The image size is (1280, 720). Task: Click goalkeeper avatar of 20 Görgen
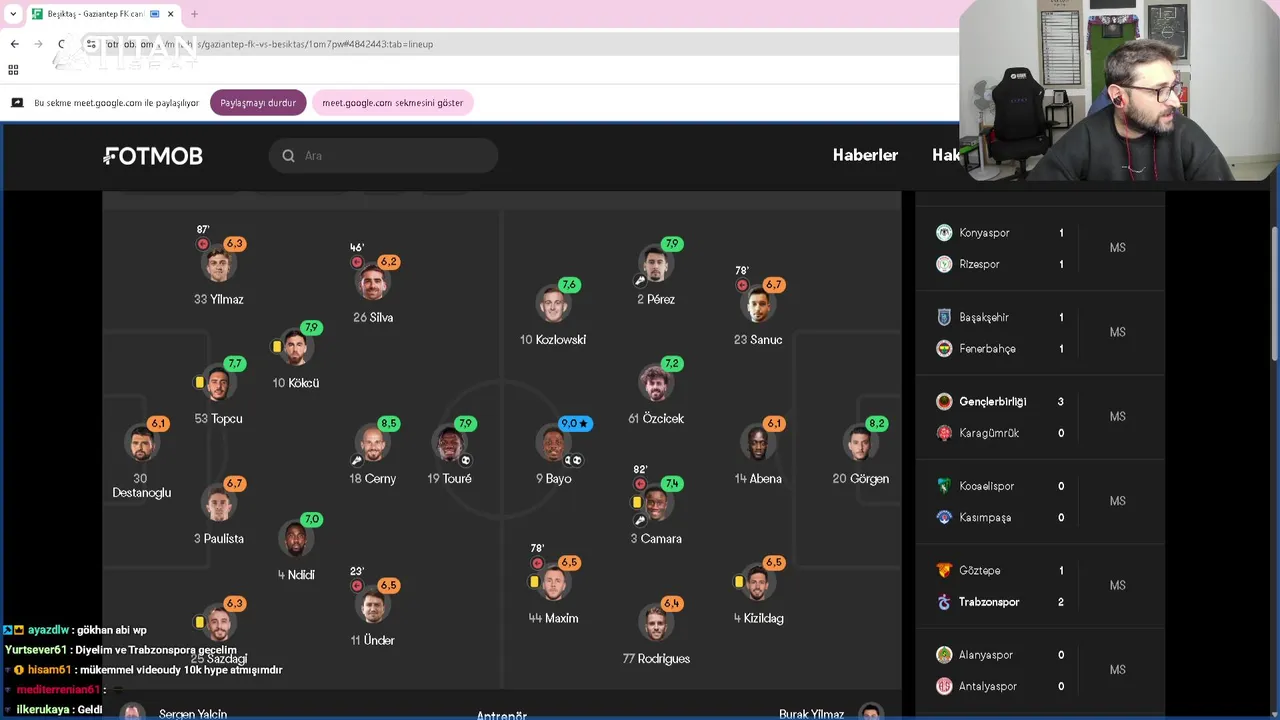pos(860,444)
